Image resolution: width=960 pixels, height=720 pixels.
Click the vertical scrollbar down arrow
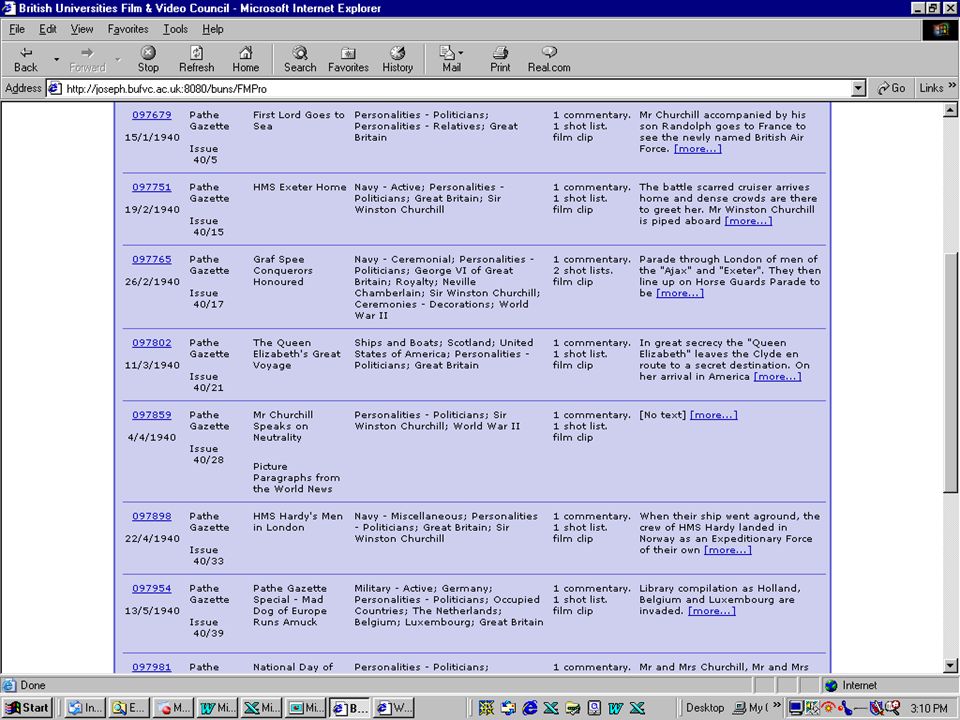950,666
